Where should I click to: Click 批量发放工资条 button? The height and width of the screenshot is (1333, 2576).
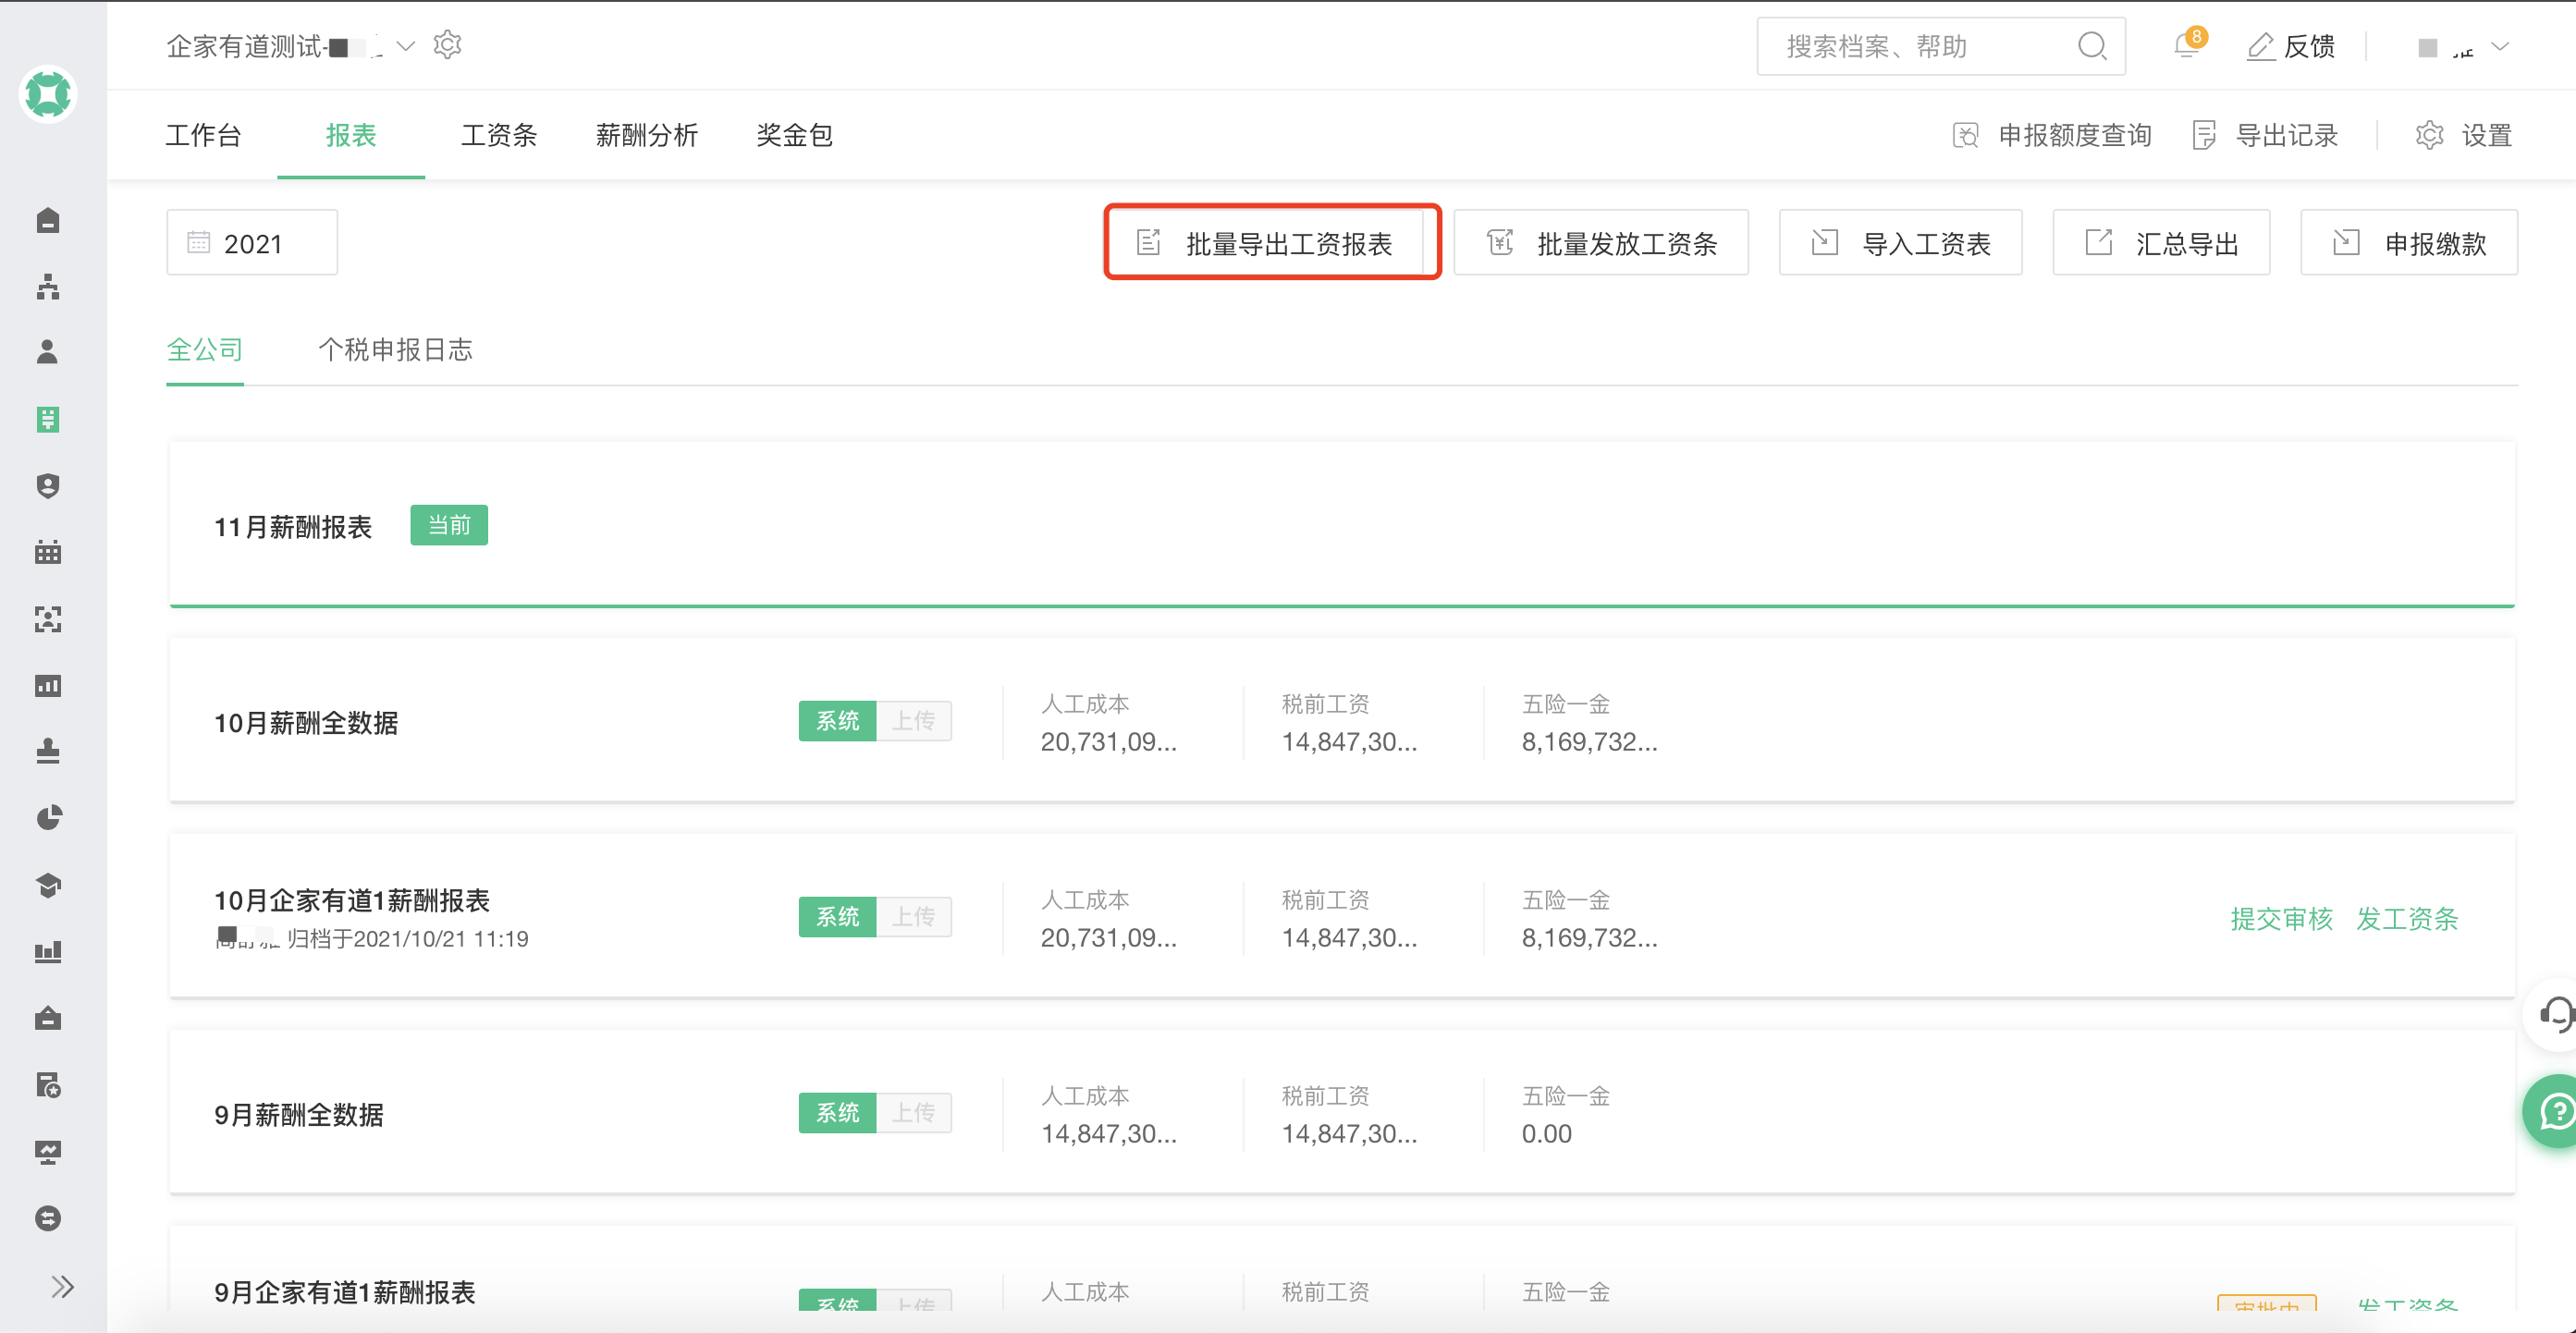pyautogui.click(x=1601, y=243)
